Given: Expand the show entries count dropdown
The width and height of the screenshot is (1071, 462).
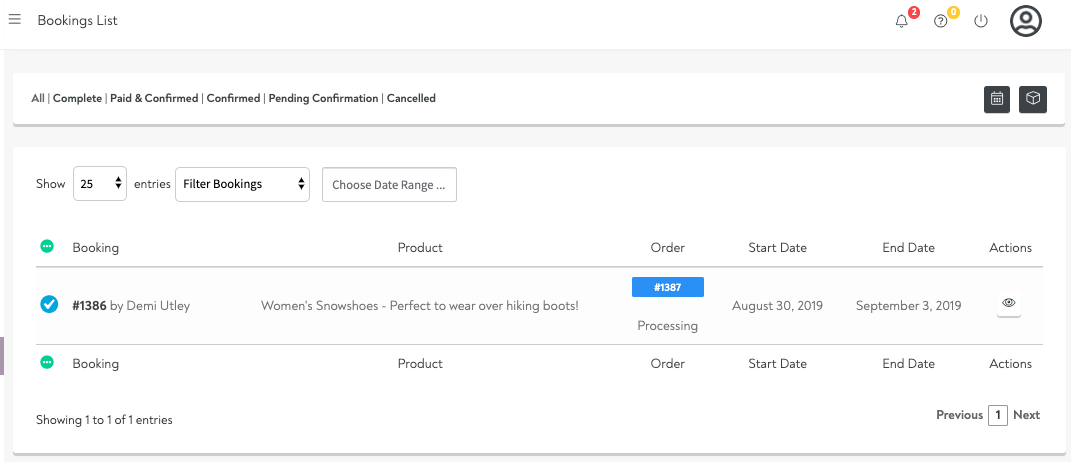Looking at the screenshot, I should point(100,184).
